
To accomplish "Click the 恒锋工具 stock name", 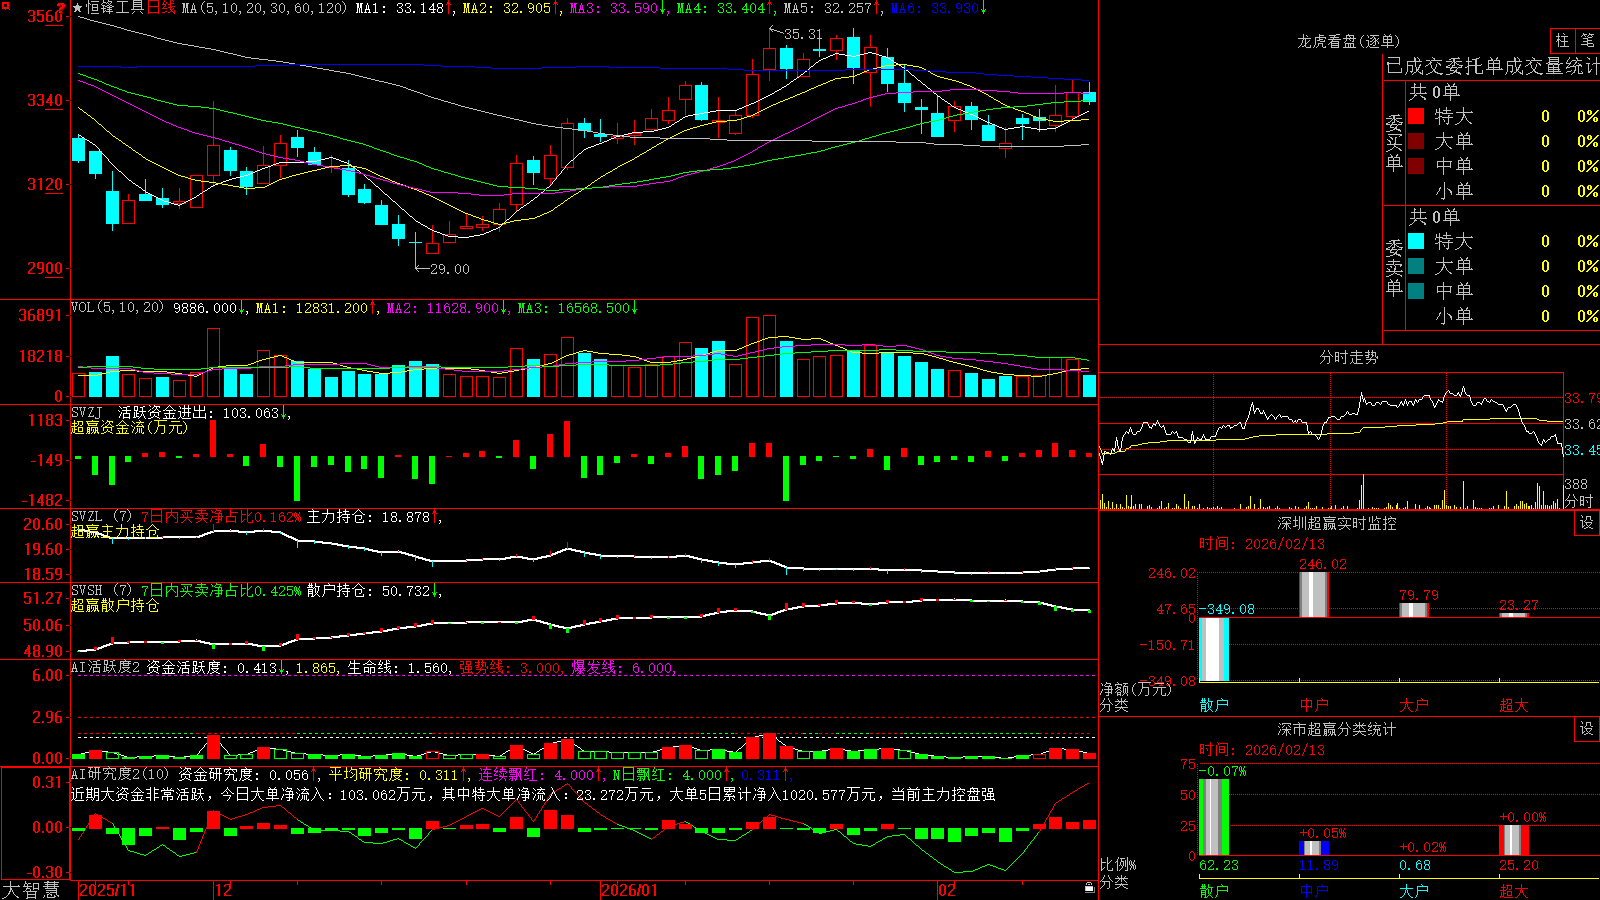I will click(x=115, y=8).
